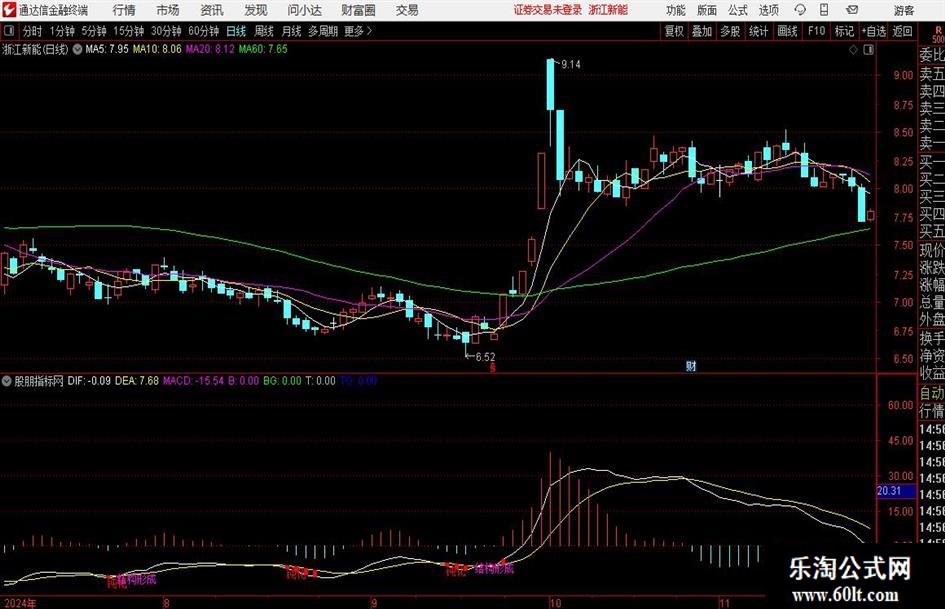The image size is (945, 609).
Task: Open the 版面 menu
Action: click(x=707, y=10)
